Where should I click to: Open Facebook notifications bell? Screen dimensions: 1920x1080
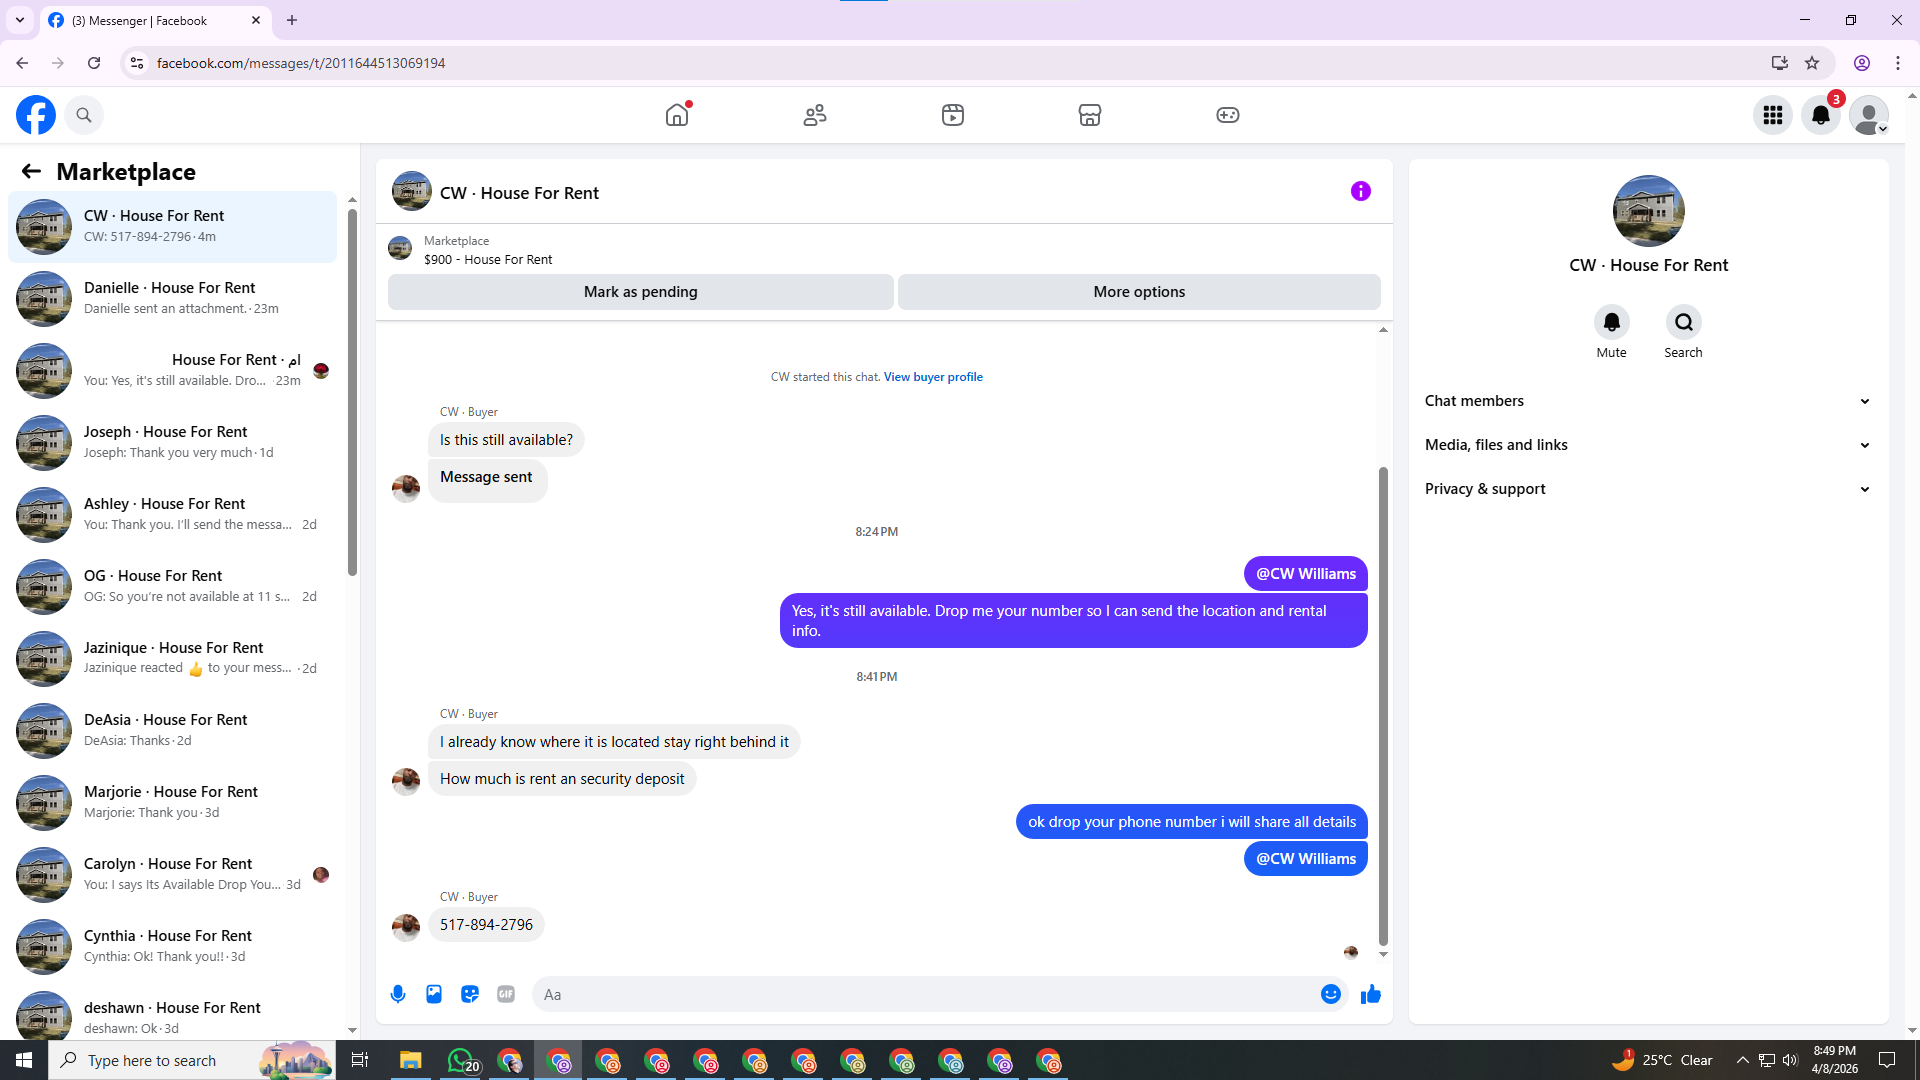(x=1821, y=115)
